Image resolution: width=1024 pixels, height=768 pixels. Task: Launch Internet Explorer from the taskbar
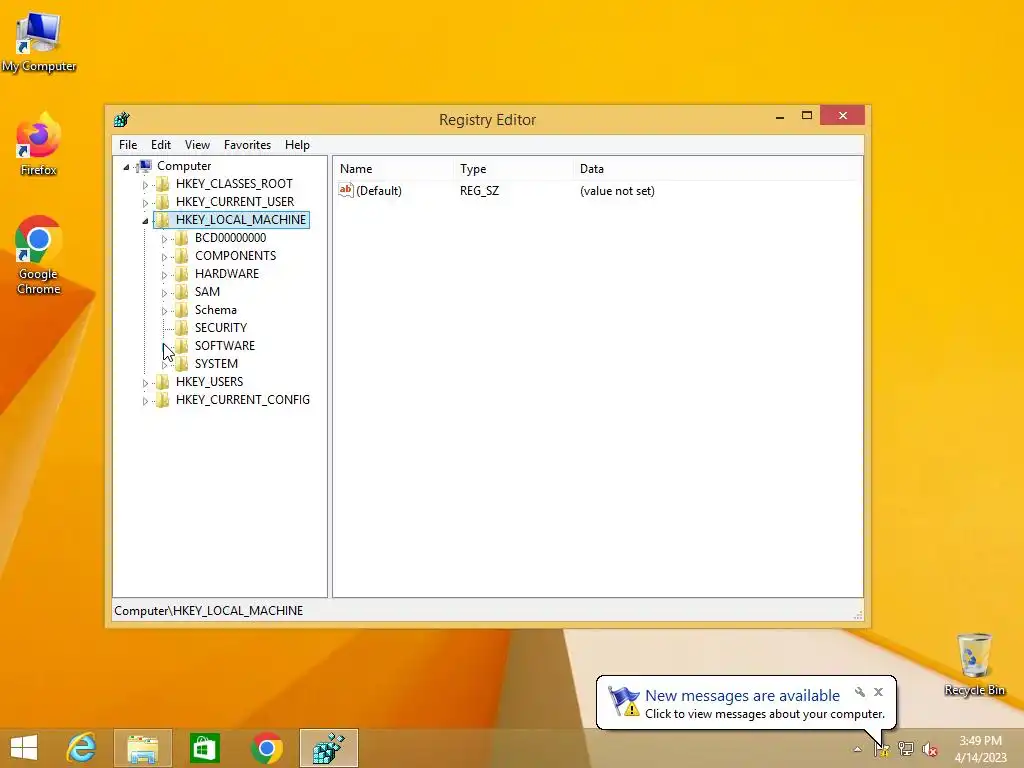click(x=82, y=748)
